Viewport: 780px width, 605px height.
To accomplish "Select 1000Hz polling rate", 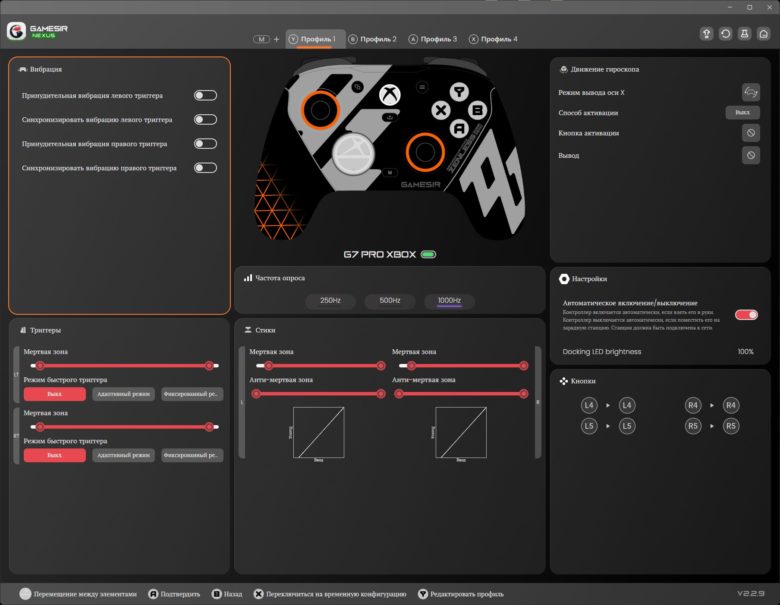I will (x=449, y=301).
